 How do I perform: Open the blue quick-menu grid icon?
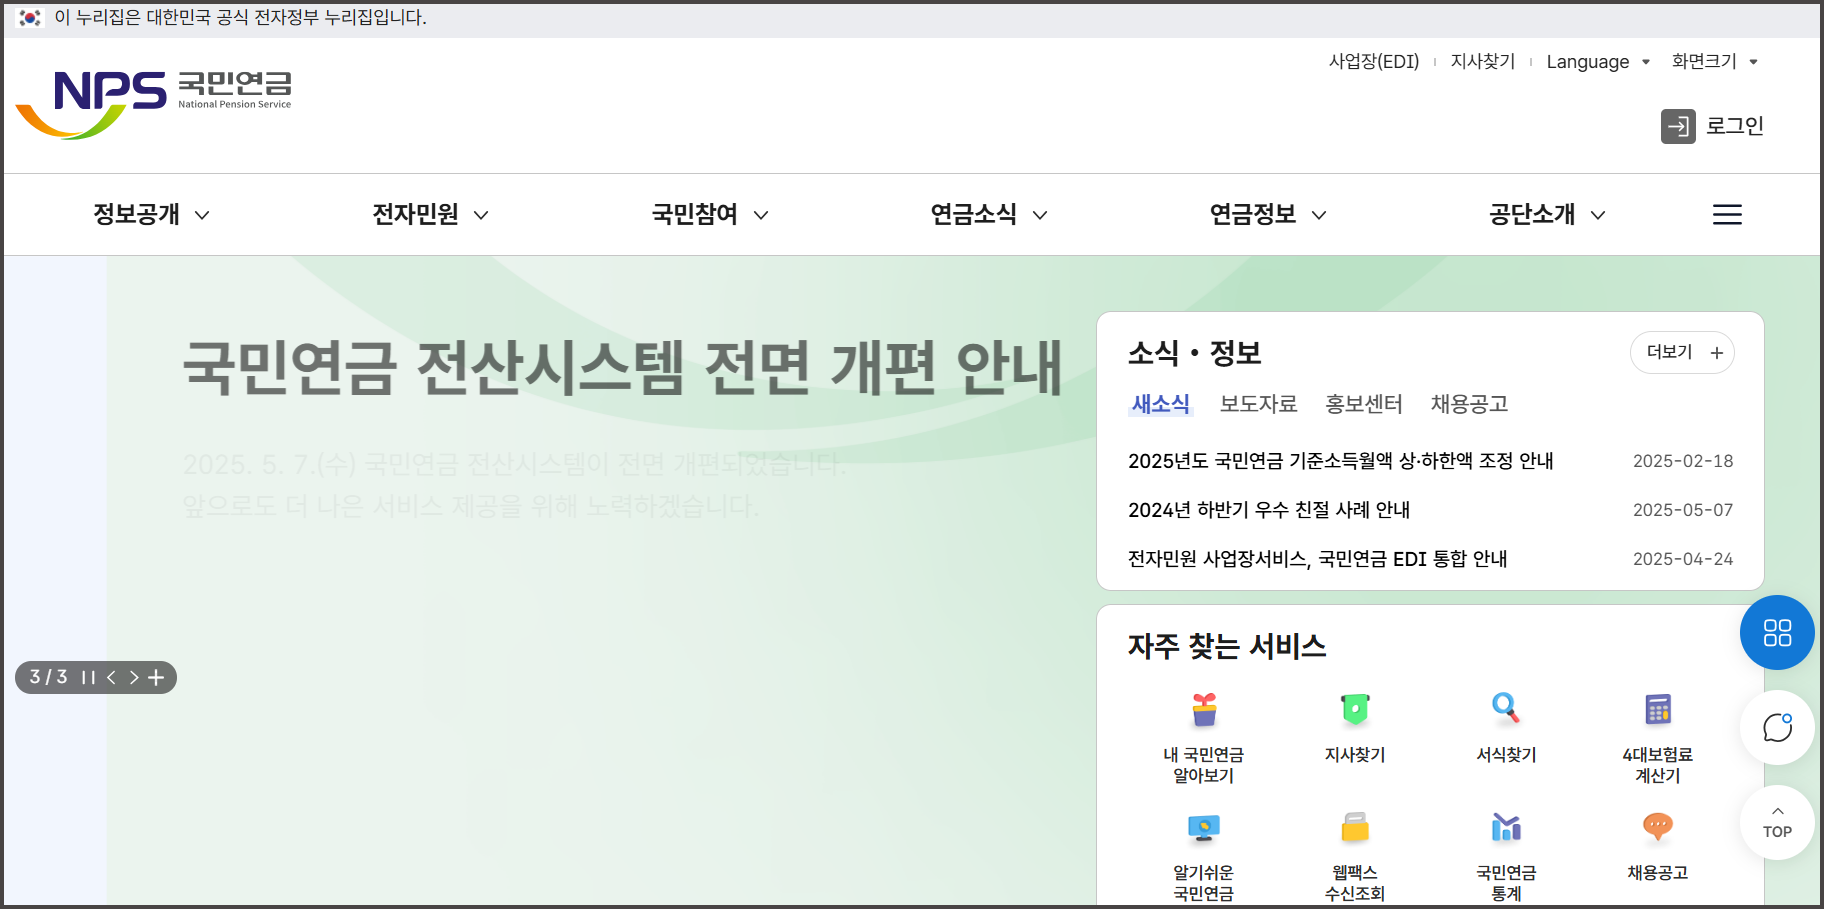(1777, 632)
